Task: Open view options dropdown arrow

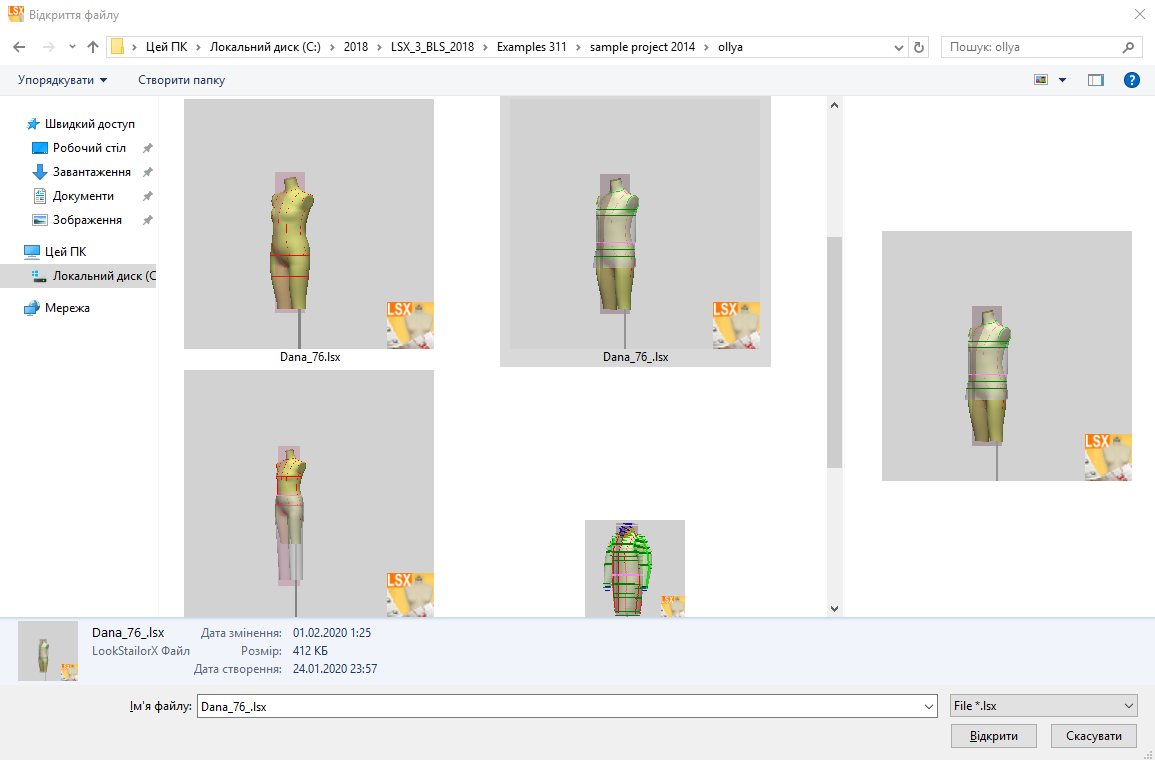Action: tap(1062, 80)
